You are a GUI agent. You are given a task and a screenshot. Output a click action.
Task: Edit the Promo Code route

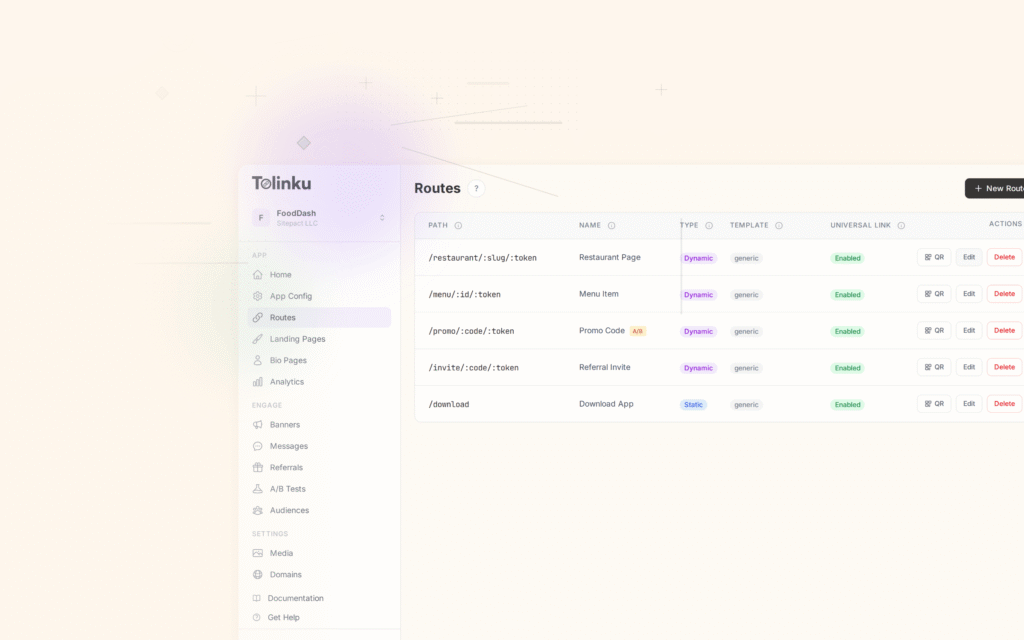(968, 330)
